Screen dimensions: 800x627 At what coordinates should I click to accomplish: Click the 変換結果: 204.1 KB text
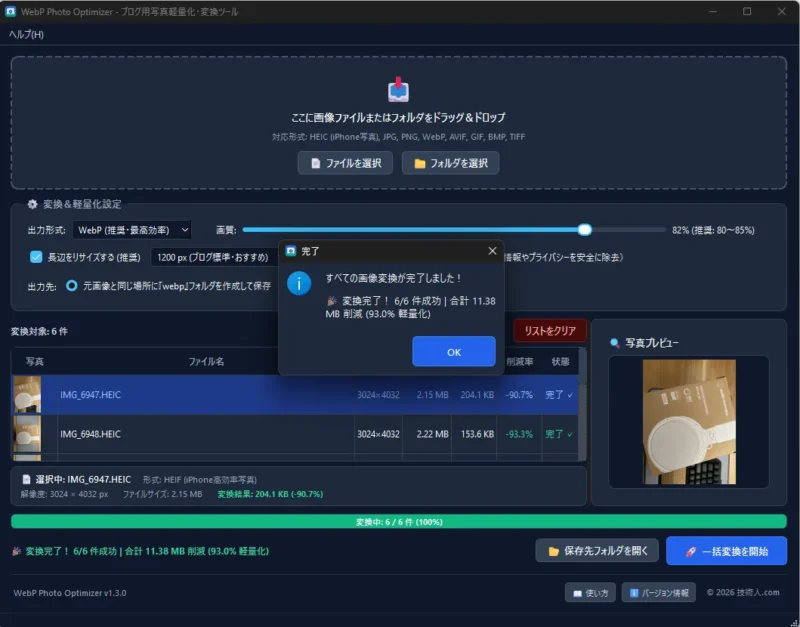[270, 494]
